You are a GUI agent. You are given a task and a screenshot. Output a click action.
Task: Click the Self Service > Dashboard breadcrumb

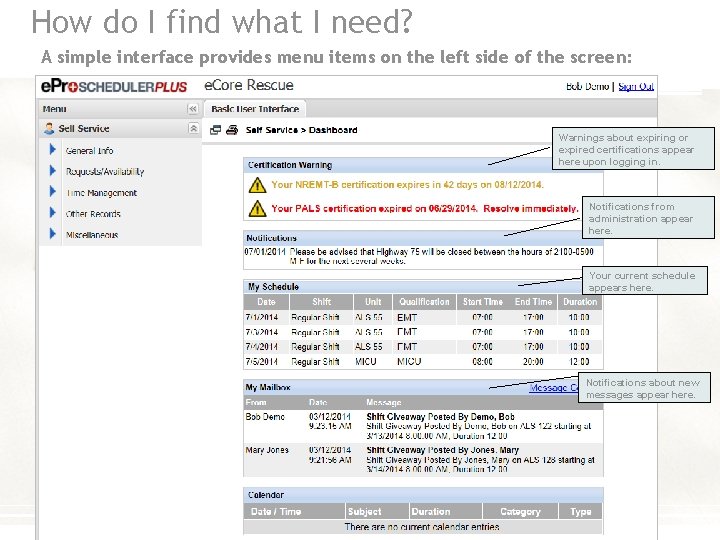(x=301, y=130)
